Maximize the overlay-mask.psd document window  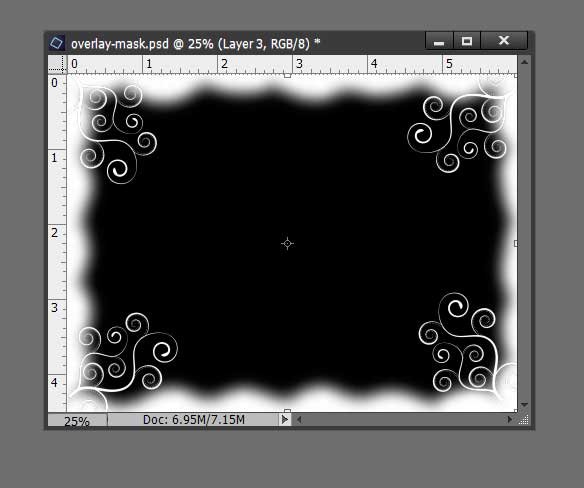(x=467, y=41)
